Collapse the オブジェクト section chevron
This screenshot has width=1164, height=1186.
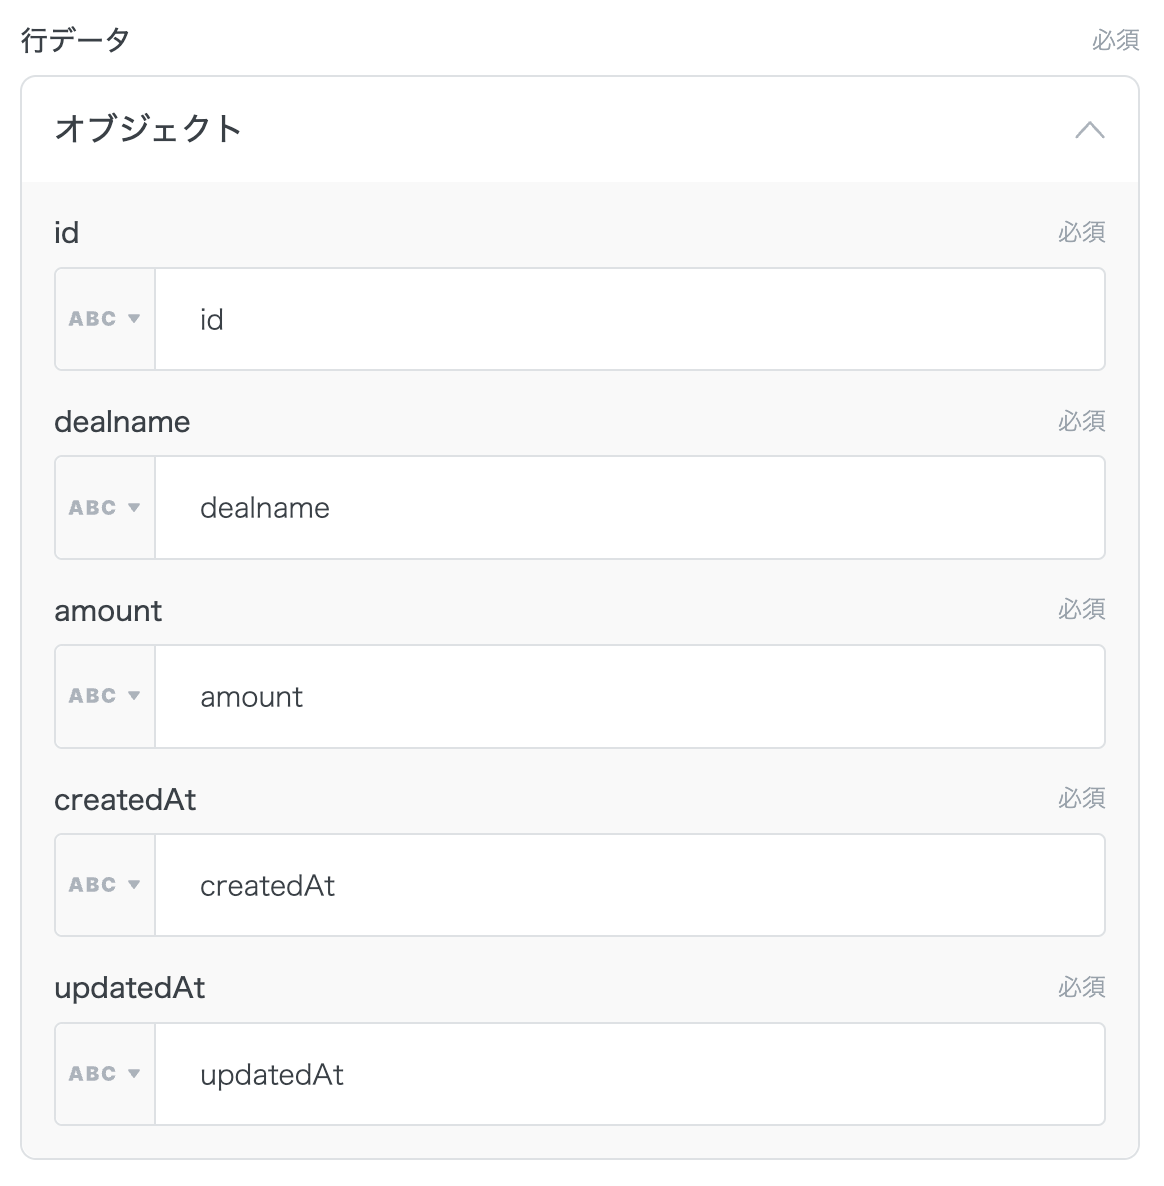point(1089,130)
